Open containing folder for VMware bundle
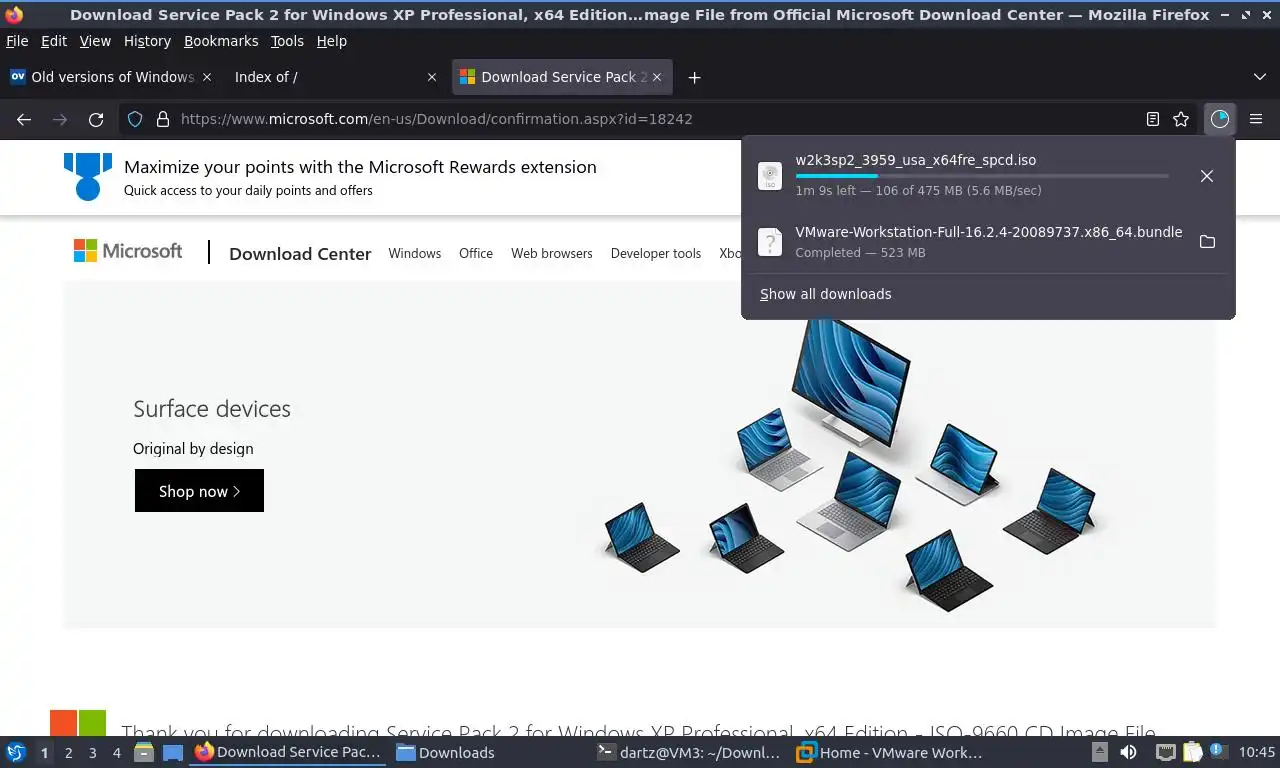The image size is (1280, 768). [1207, 242]
